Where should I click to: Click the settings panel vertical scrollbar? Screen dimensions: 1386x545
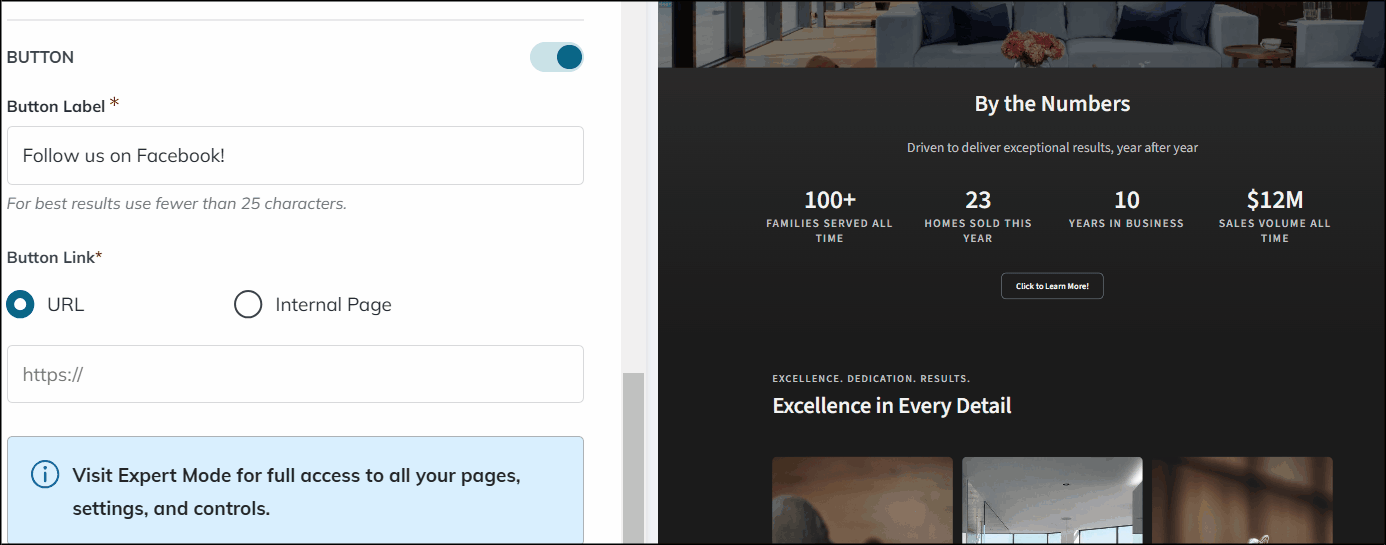[633, 458]
